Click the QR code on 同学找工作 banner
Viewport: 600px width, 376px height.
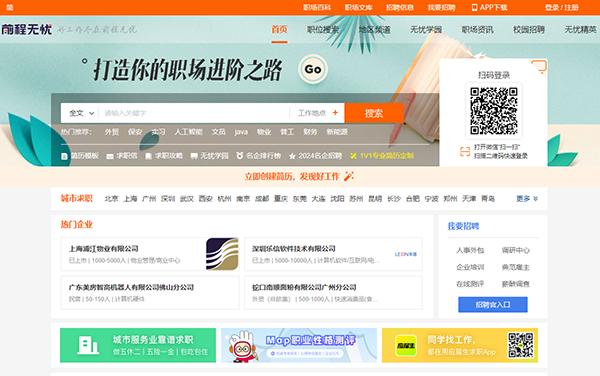520,345
